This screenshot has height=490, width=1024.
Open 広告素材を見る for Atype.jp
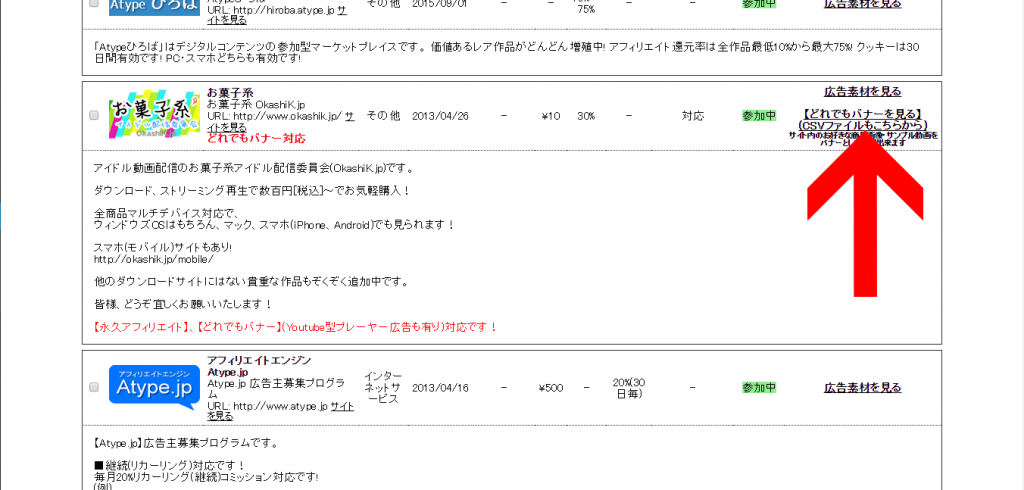pos(862,387)
